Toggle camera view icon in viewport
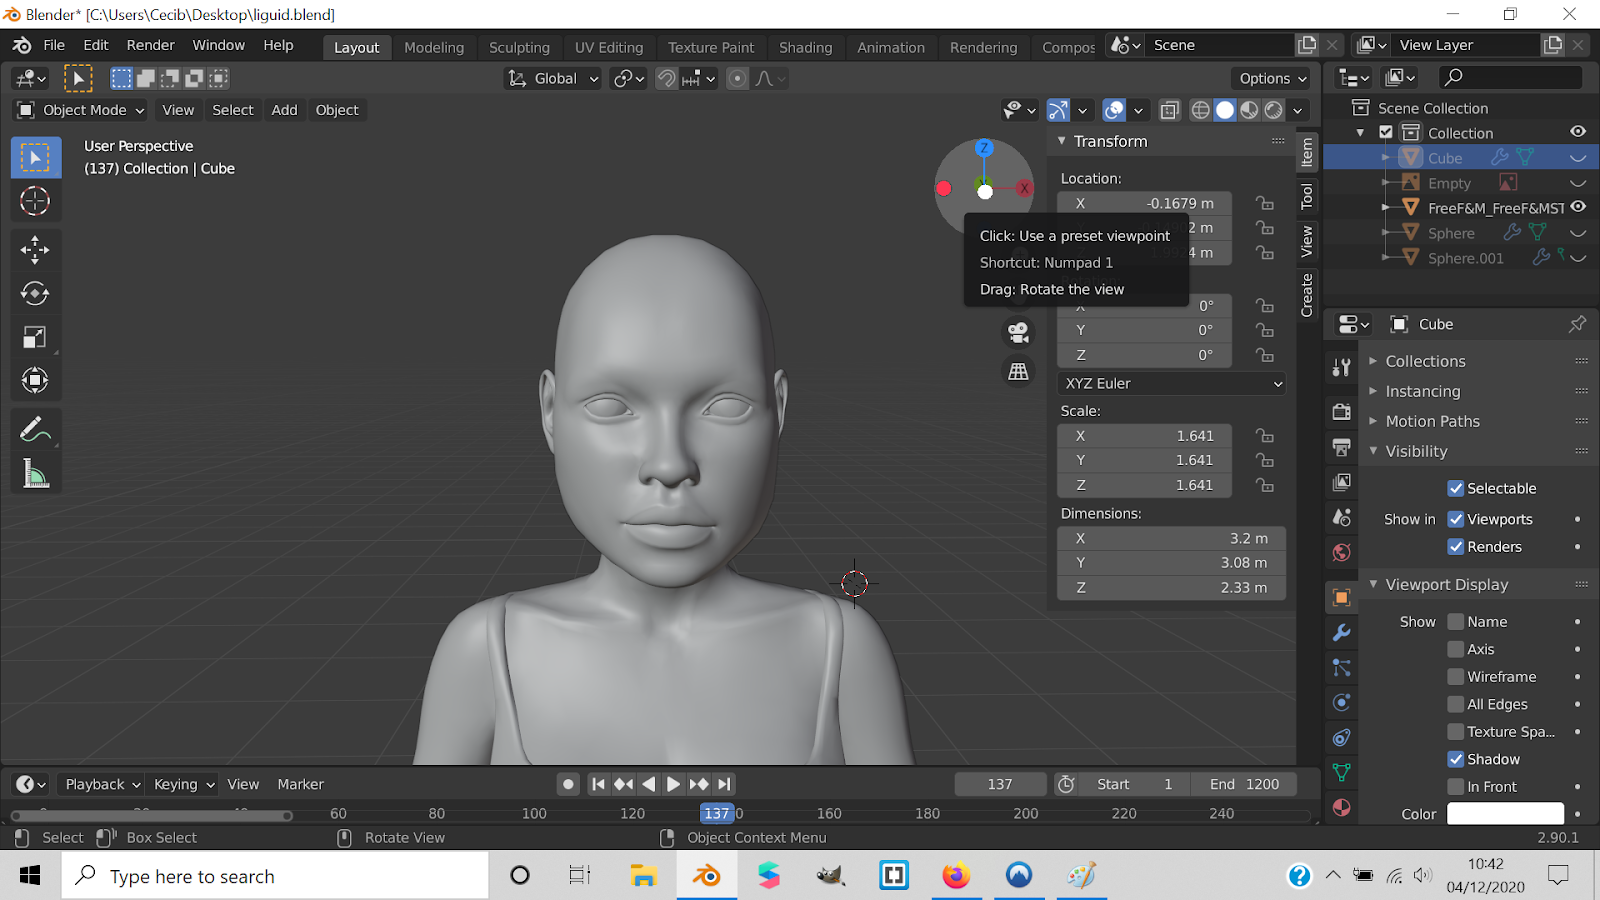This screenshot has width=1600, height=900. pos(1018,332)
